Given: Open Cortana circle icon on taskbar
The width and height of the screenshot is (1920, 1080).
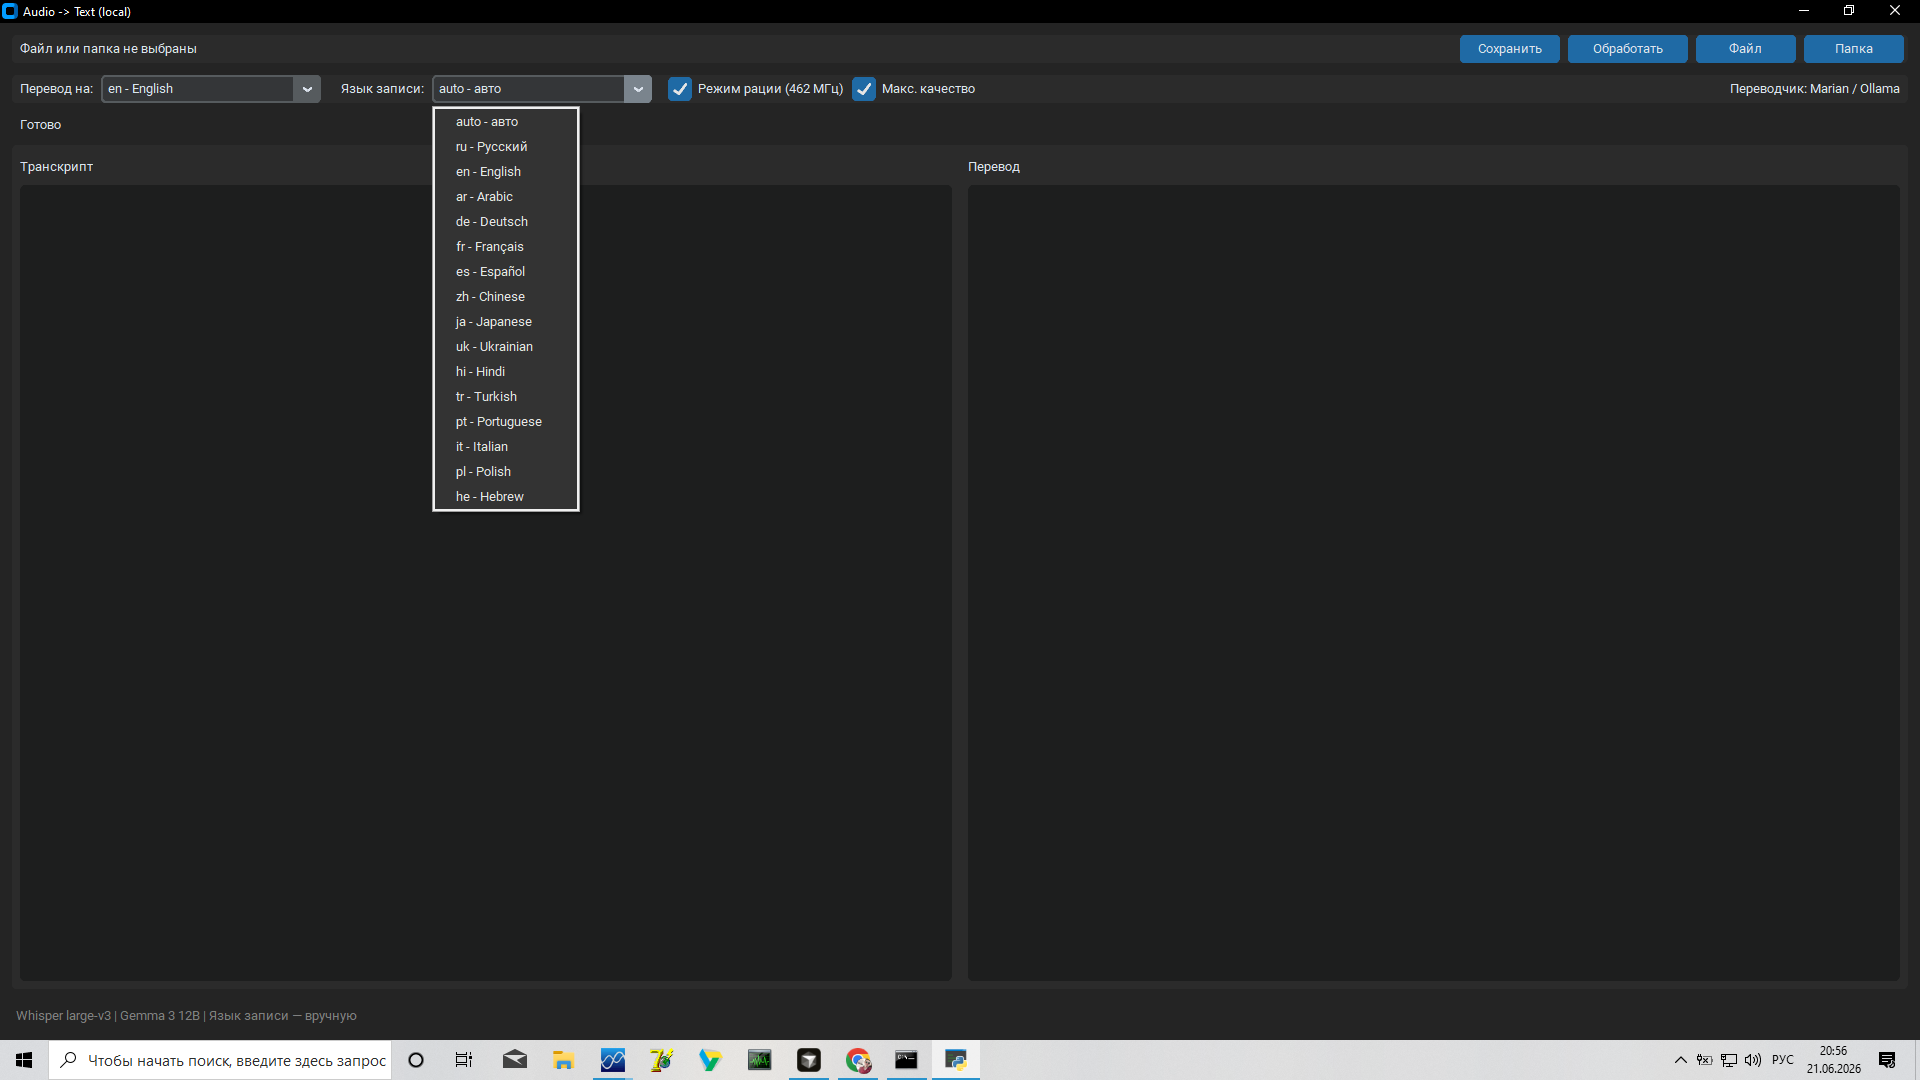Looking at the screenshot, I should pos(416,1060).
